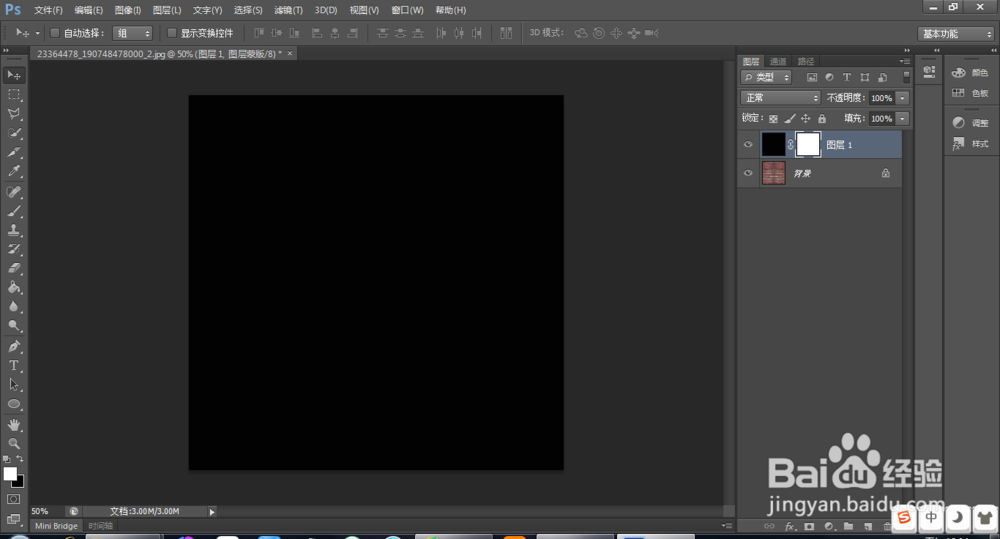Open the 基本功能 workspace dropdown
The width and height of the screenshot is (1000, 539).
click(x=956, y=34)
